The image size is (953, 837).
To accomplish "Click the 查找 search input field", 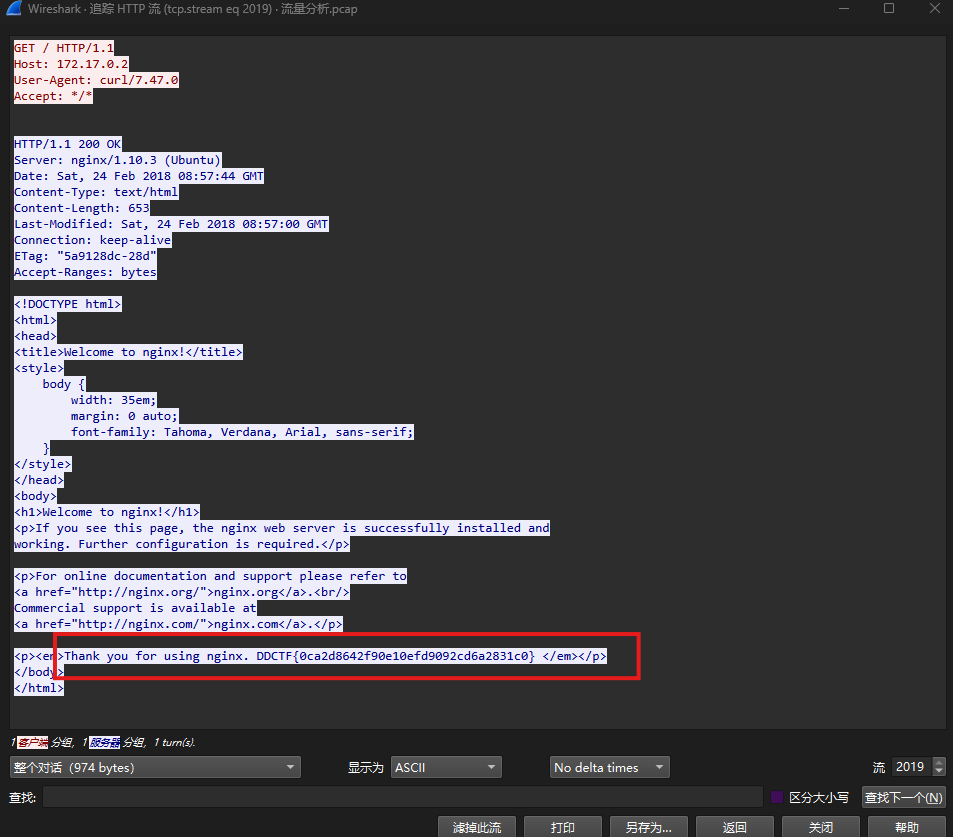I will (402, 797).
